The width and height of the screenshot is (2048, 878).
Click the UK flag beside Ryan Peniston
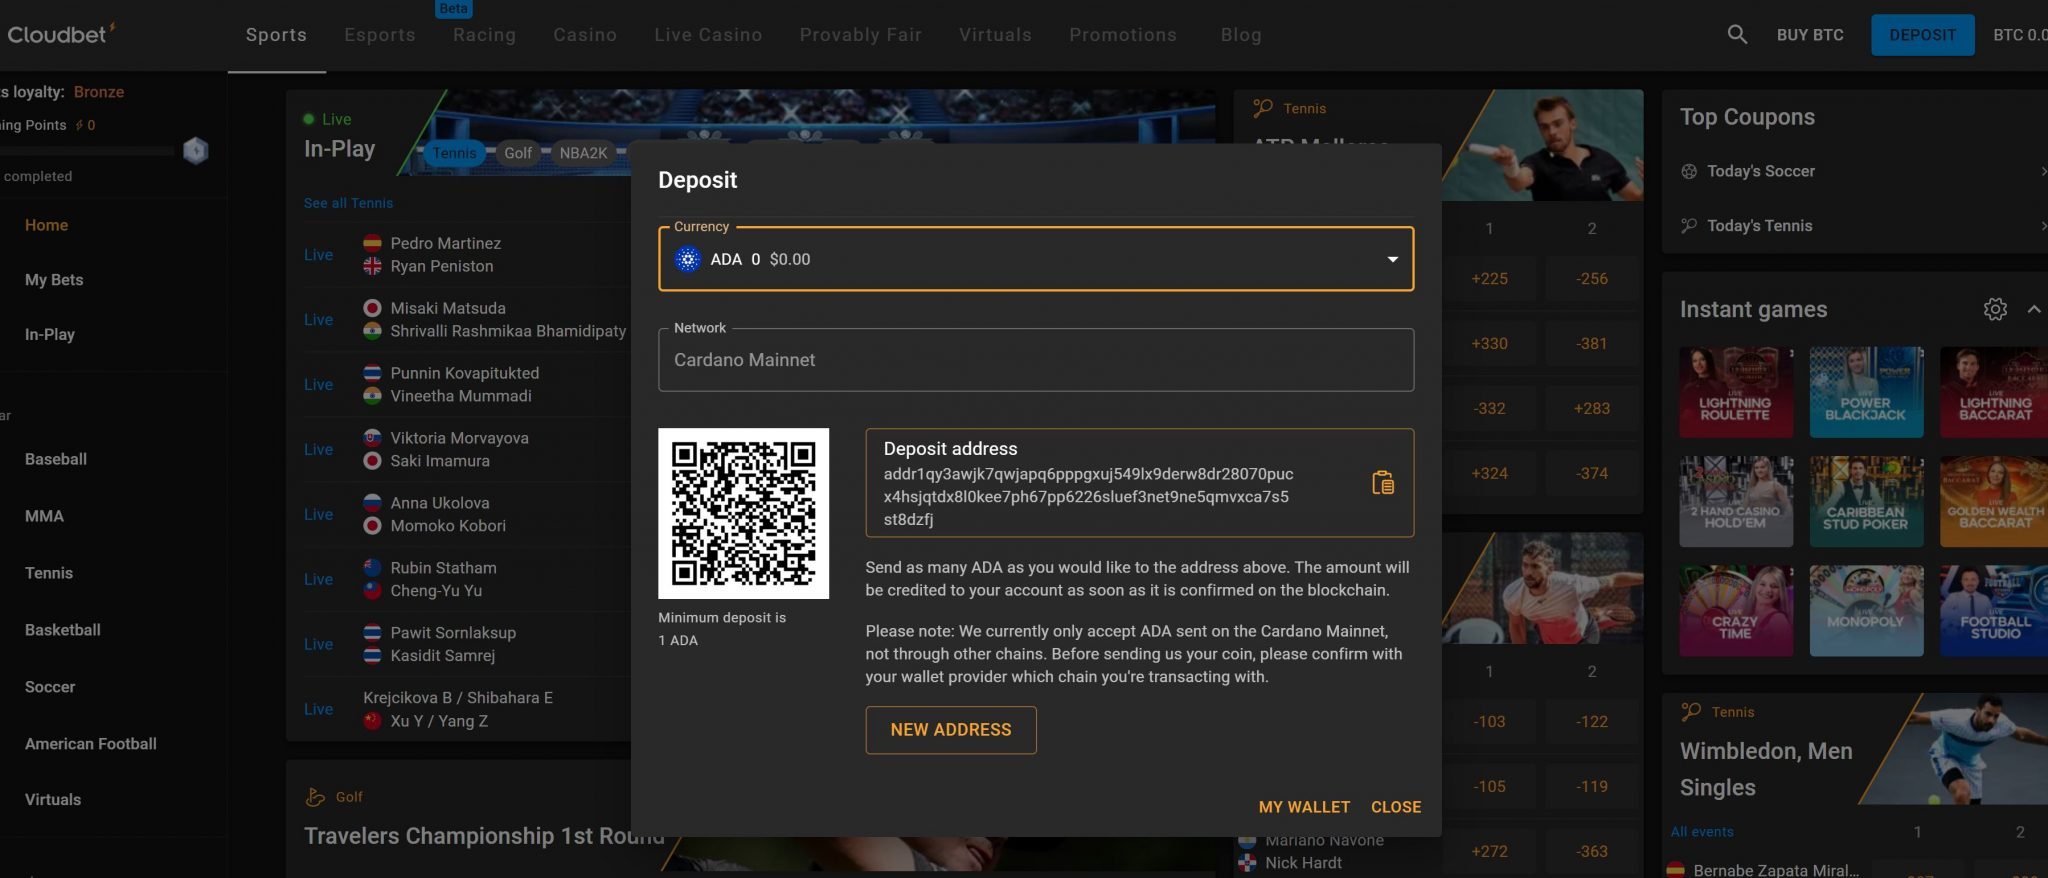372,266
